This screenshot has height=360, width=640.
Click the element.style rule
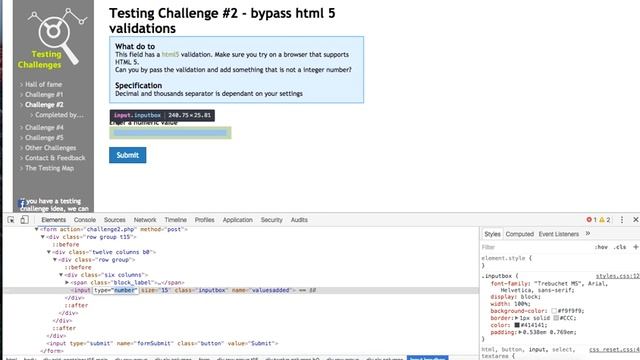coord(507,258)
